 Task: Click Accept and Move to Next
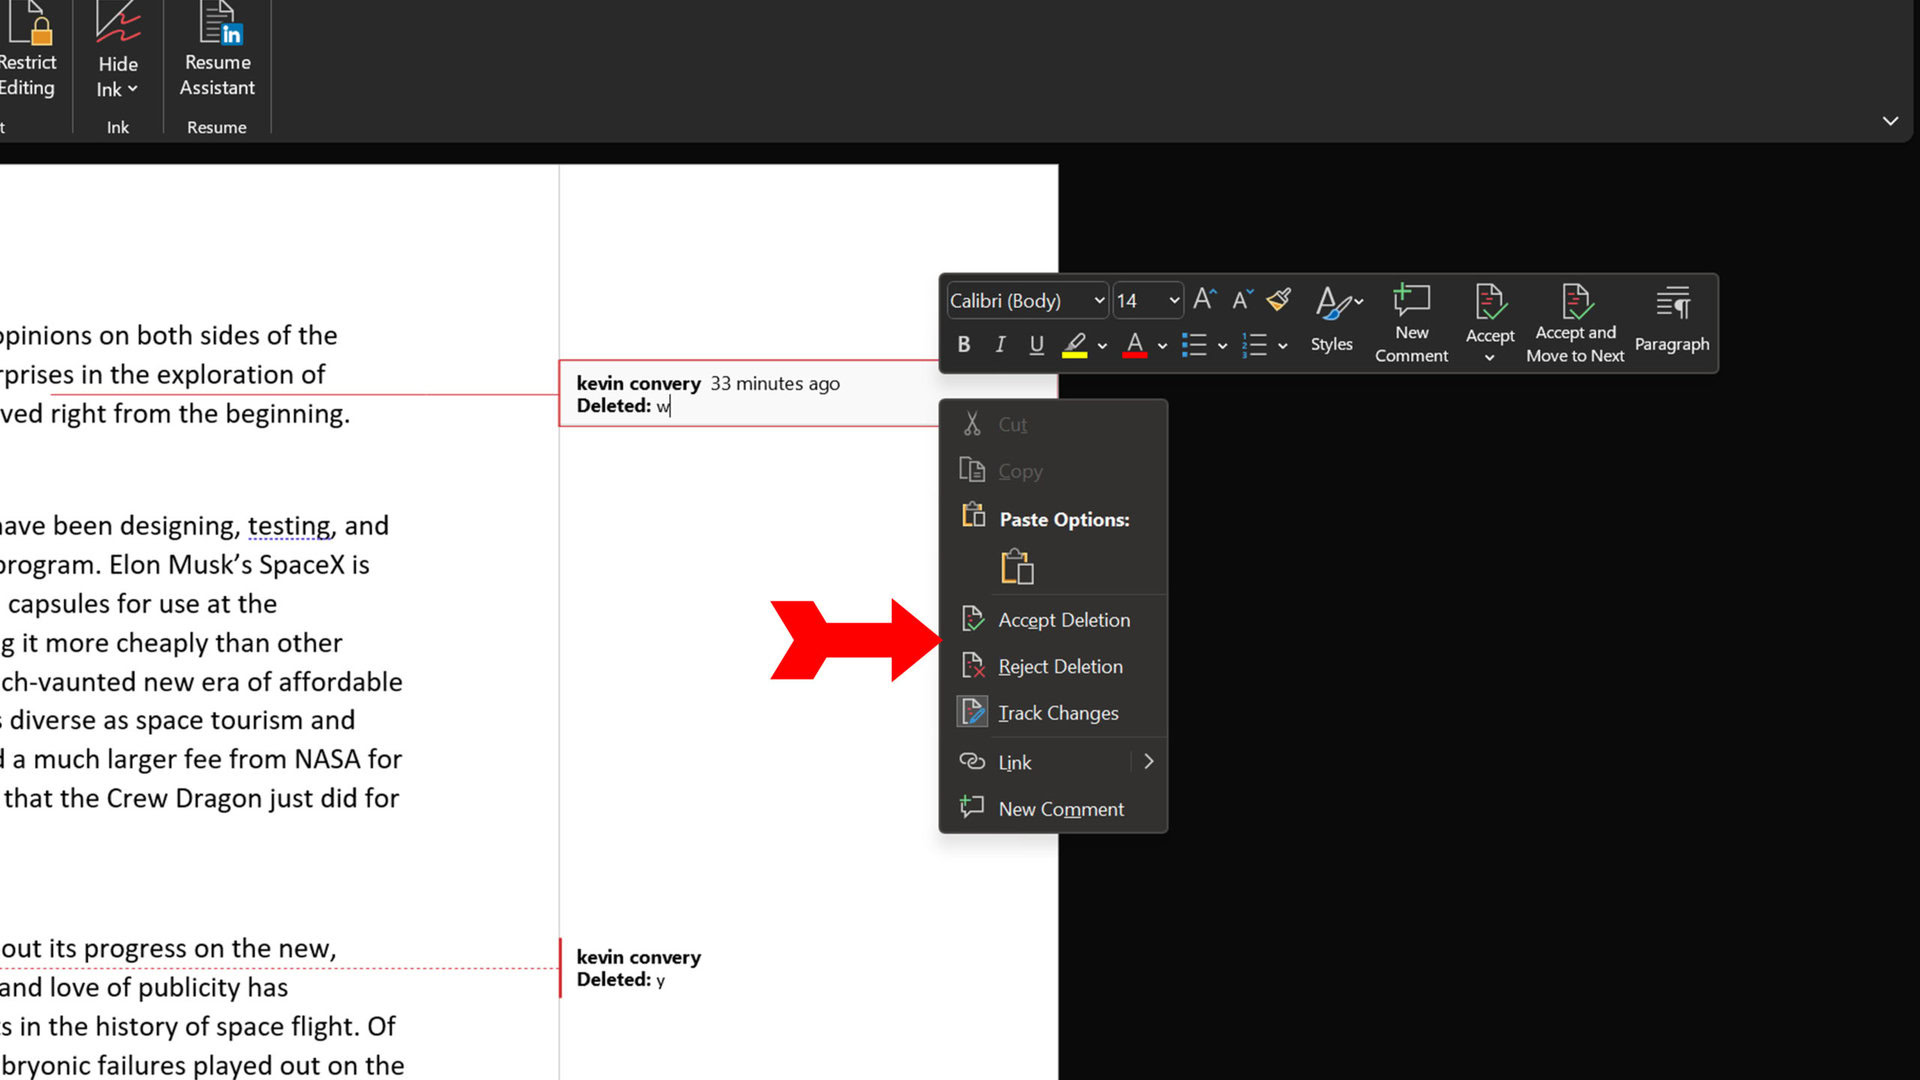click(x=1575, y=322)
